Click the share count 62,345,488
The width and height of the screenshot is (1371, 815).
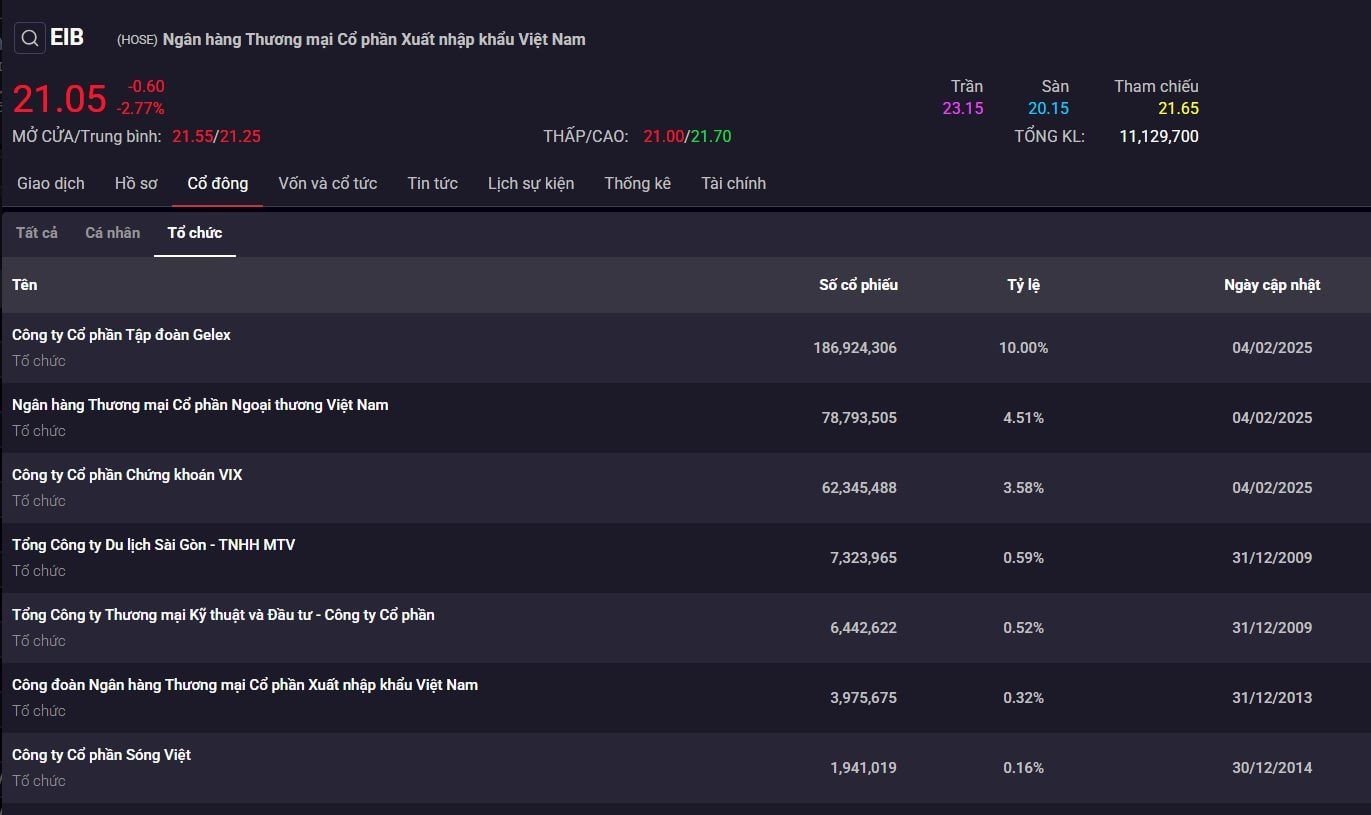pos(859,488)
